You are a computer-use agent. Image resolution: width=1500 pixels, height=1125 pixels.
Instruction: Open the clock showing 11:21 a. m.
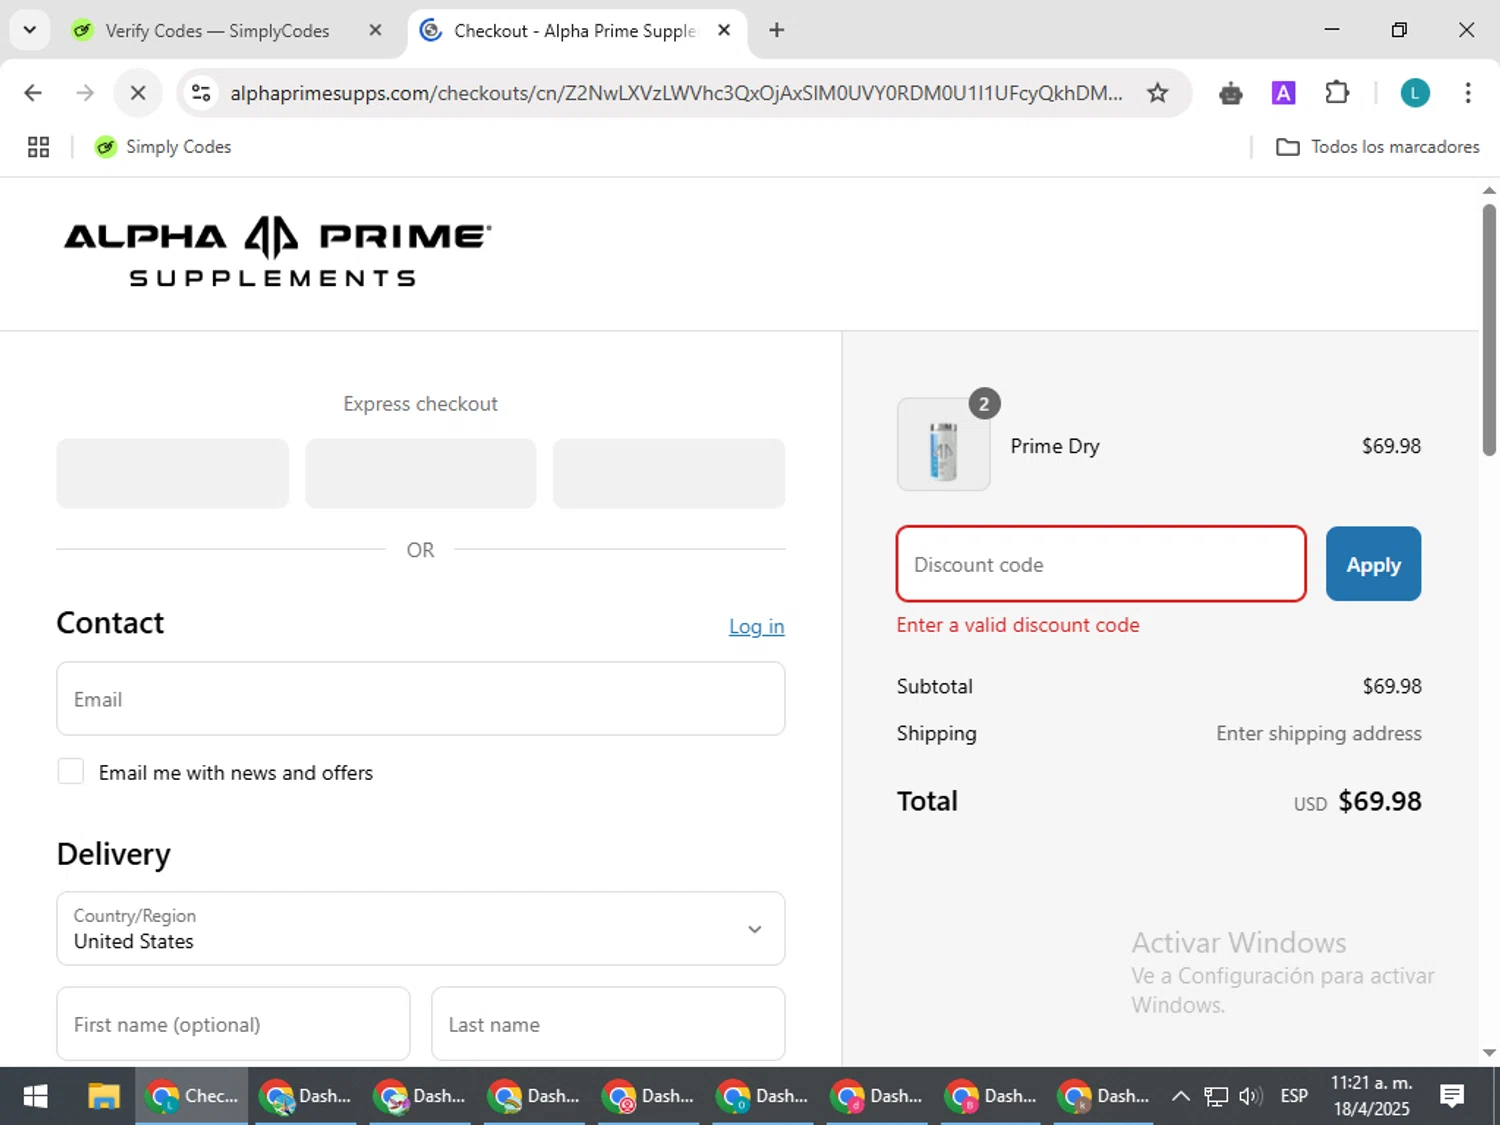click(1371, 1096)
